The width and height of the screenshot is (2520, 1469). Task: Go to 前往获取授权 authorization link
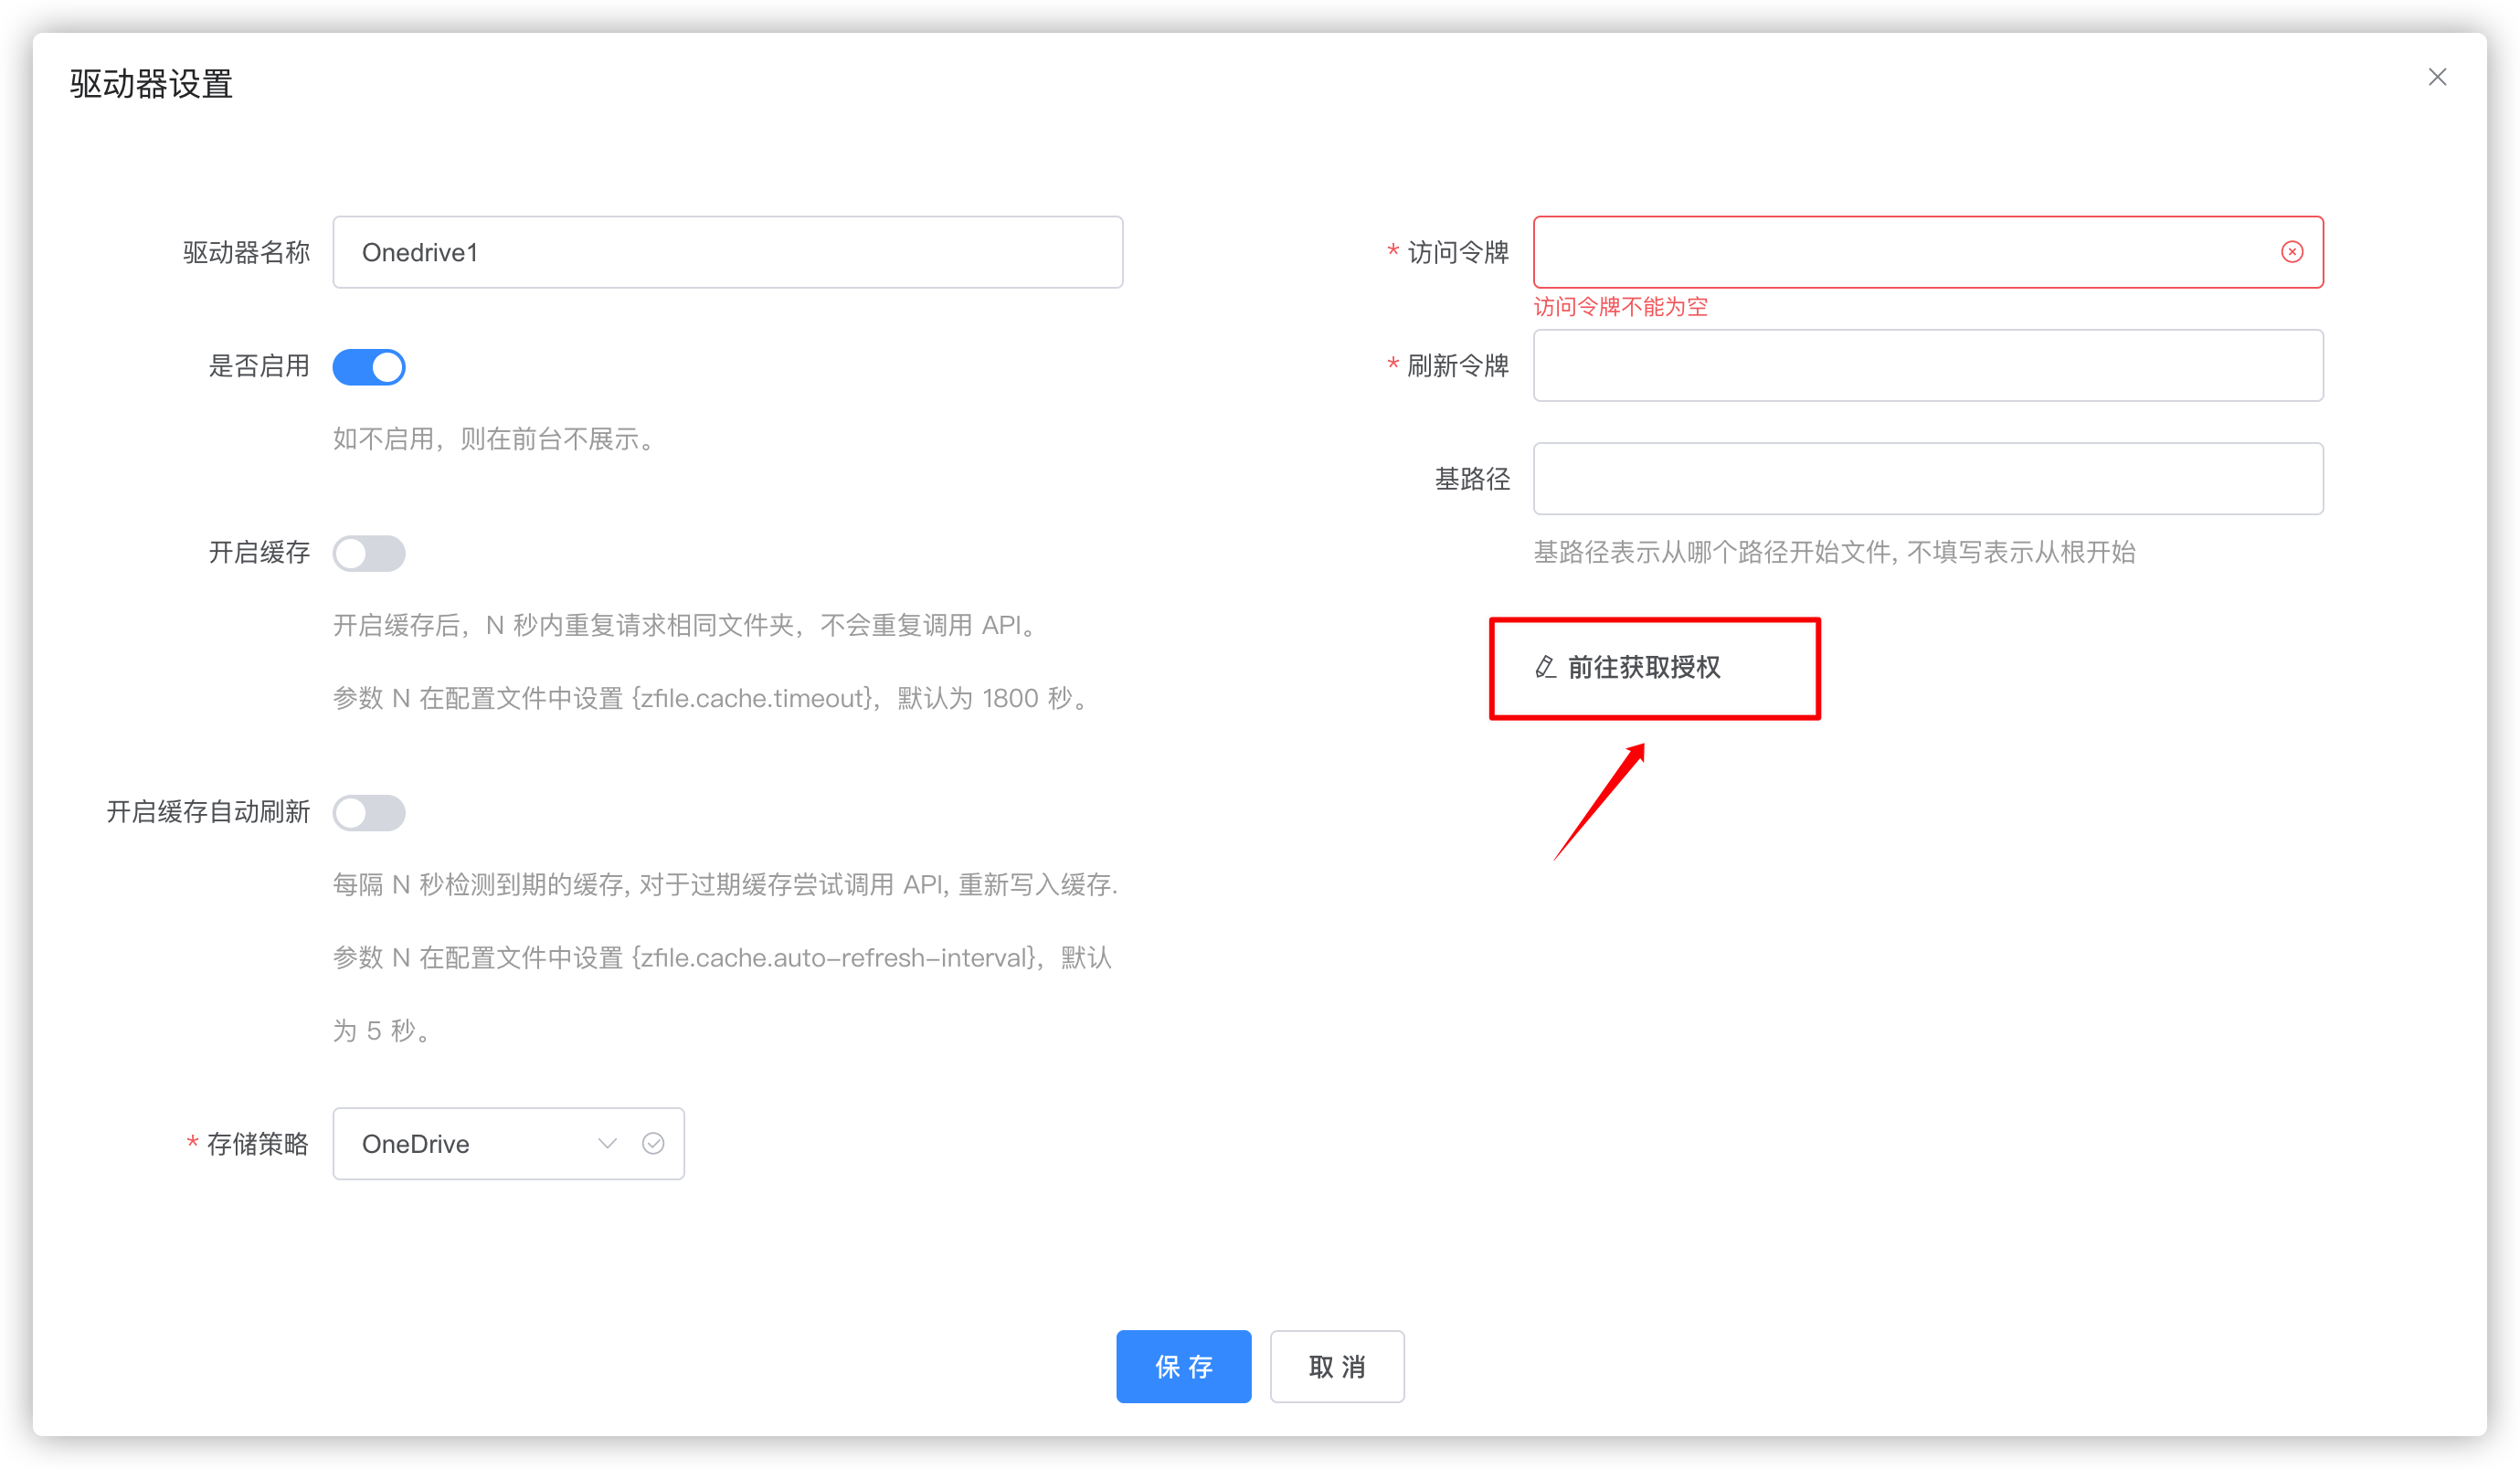1643,667
